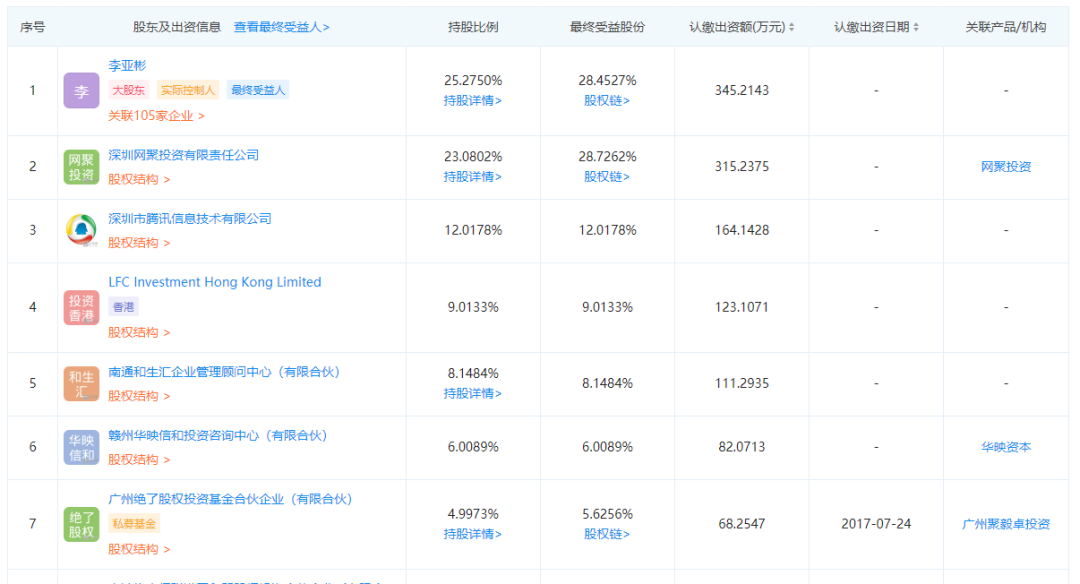Open 持股详情 for 8.1484% row

tap(472, 394)
